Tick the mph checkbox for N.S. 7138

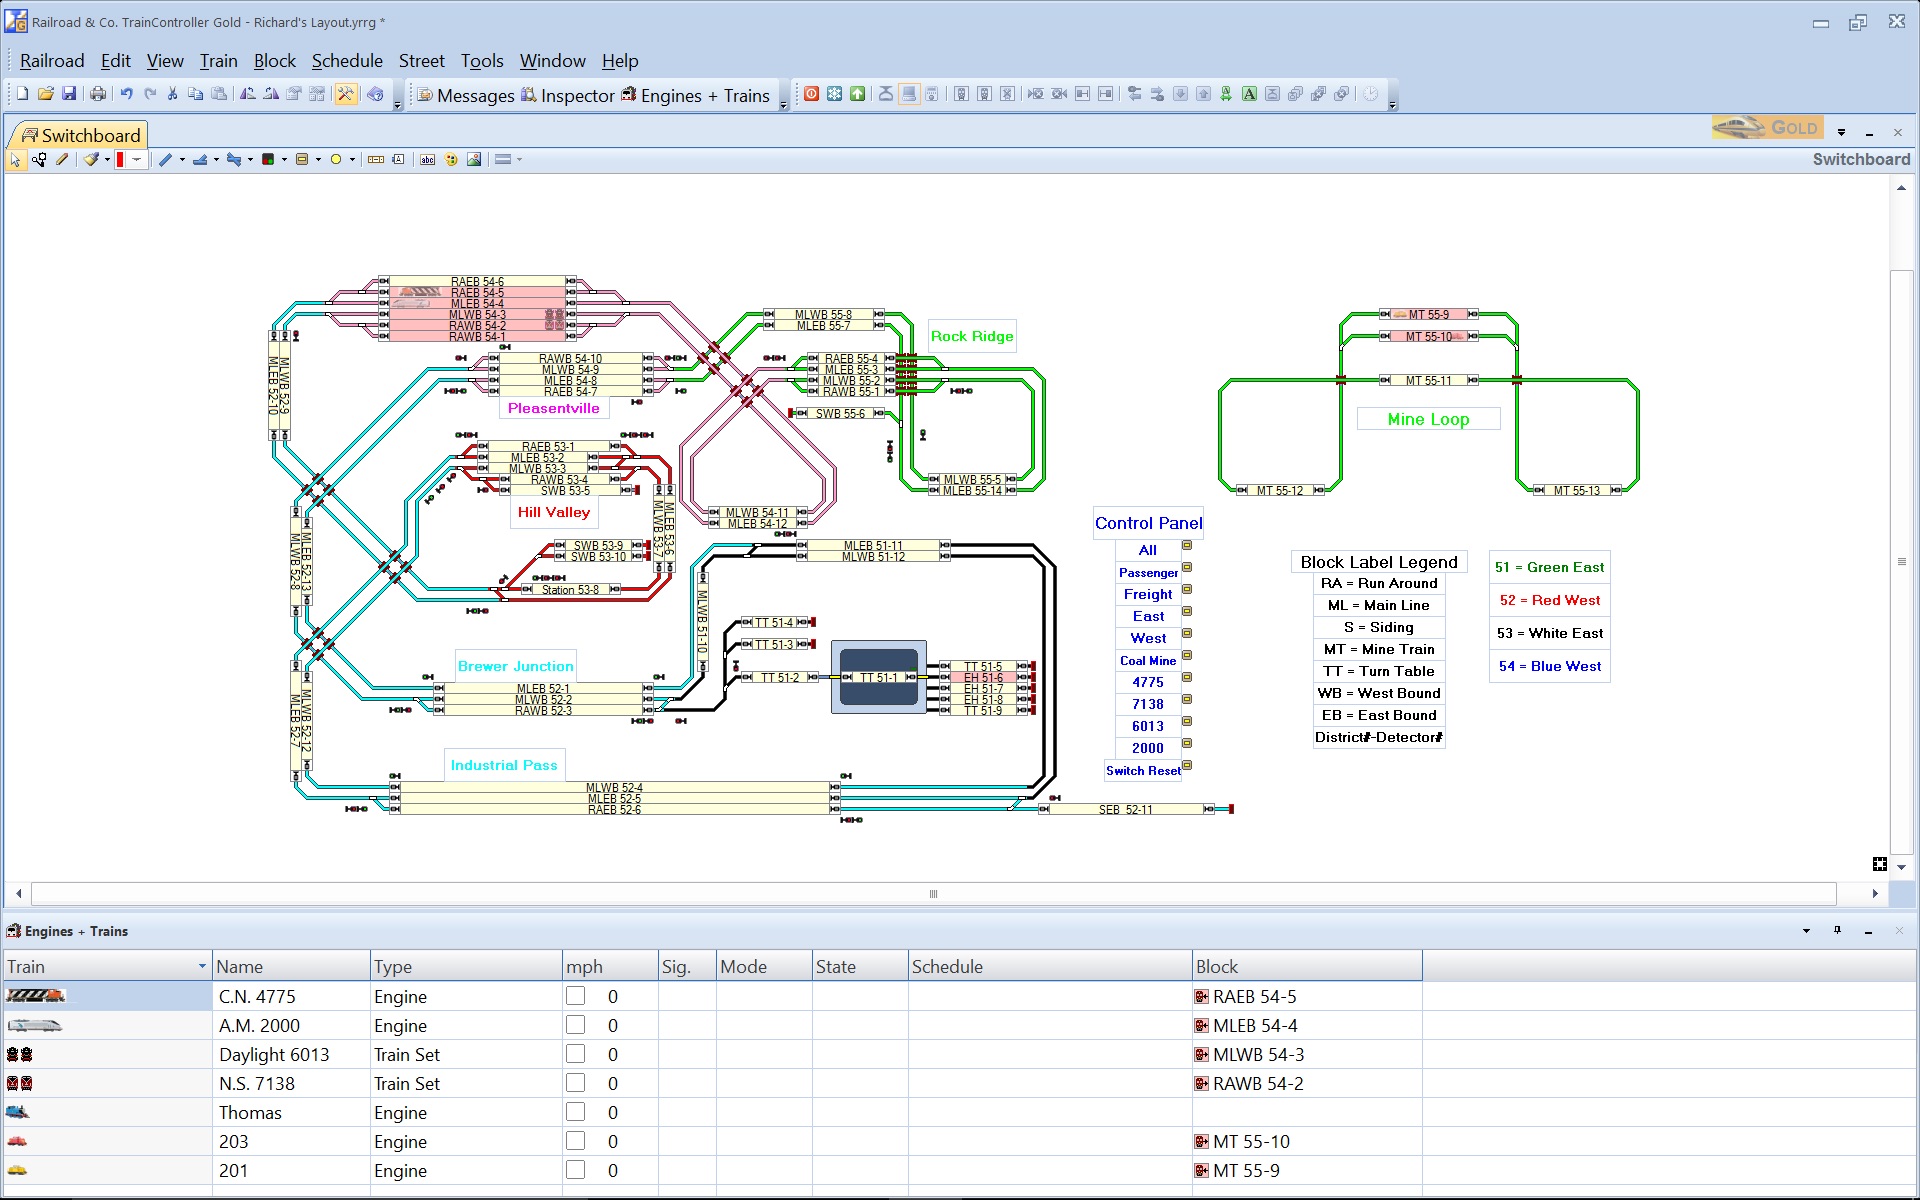[575, 1083]
